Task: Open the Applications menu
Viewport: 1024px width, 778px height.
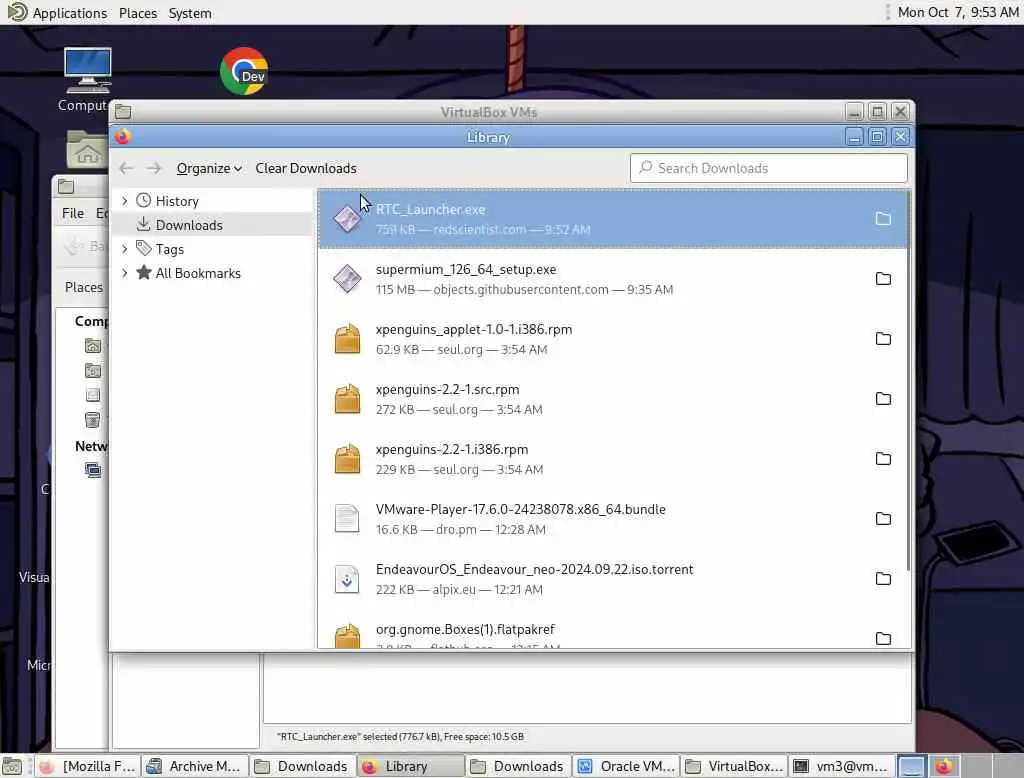Action: (x=69, y=13)
